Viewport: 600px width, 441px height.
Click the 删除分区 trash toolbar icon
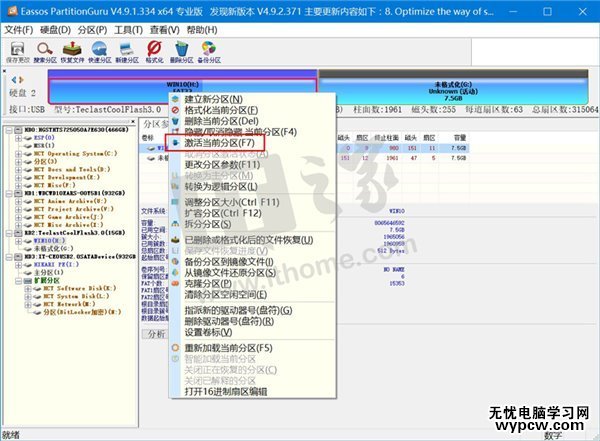pos(181,52)
